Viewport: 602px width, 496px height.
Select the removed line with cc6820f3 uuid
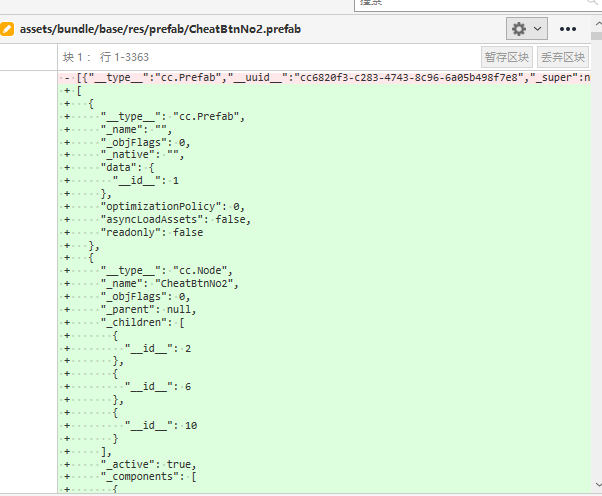324,78
